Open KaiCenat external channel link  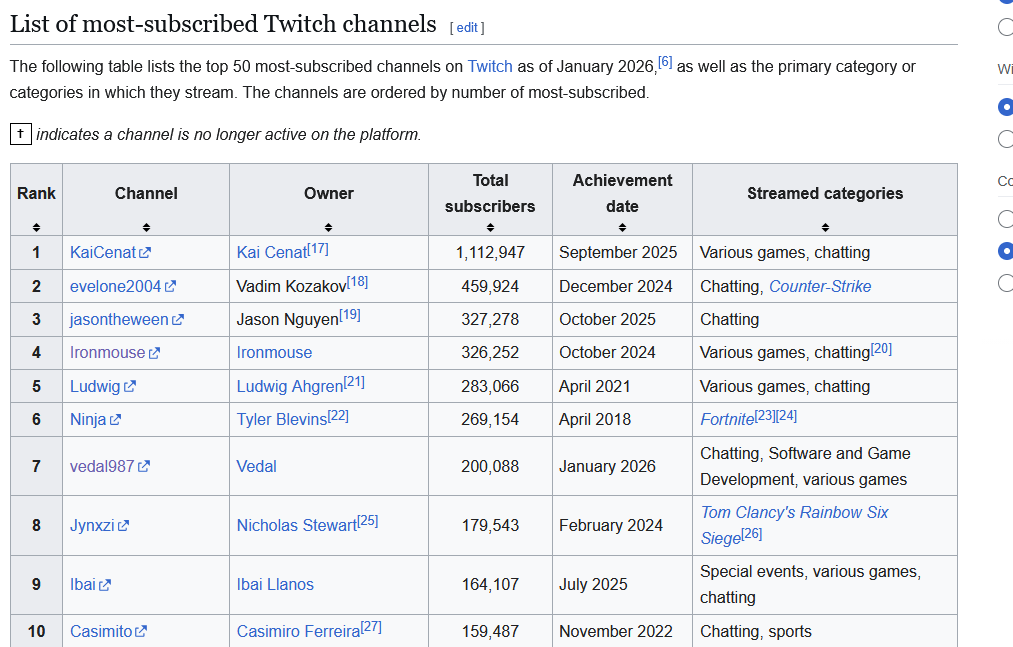point(110,253)
